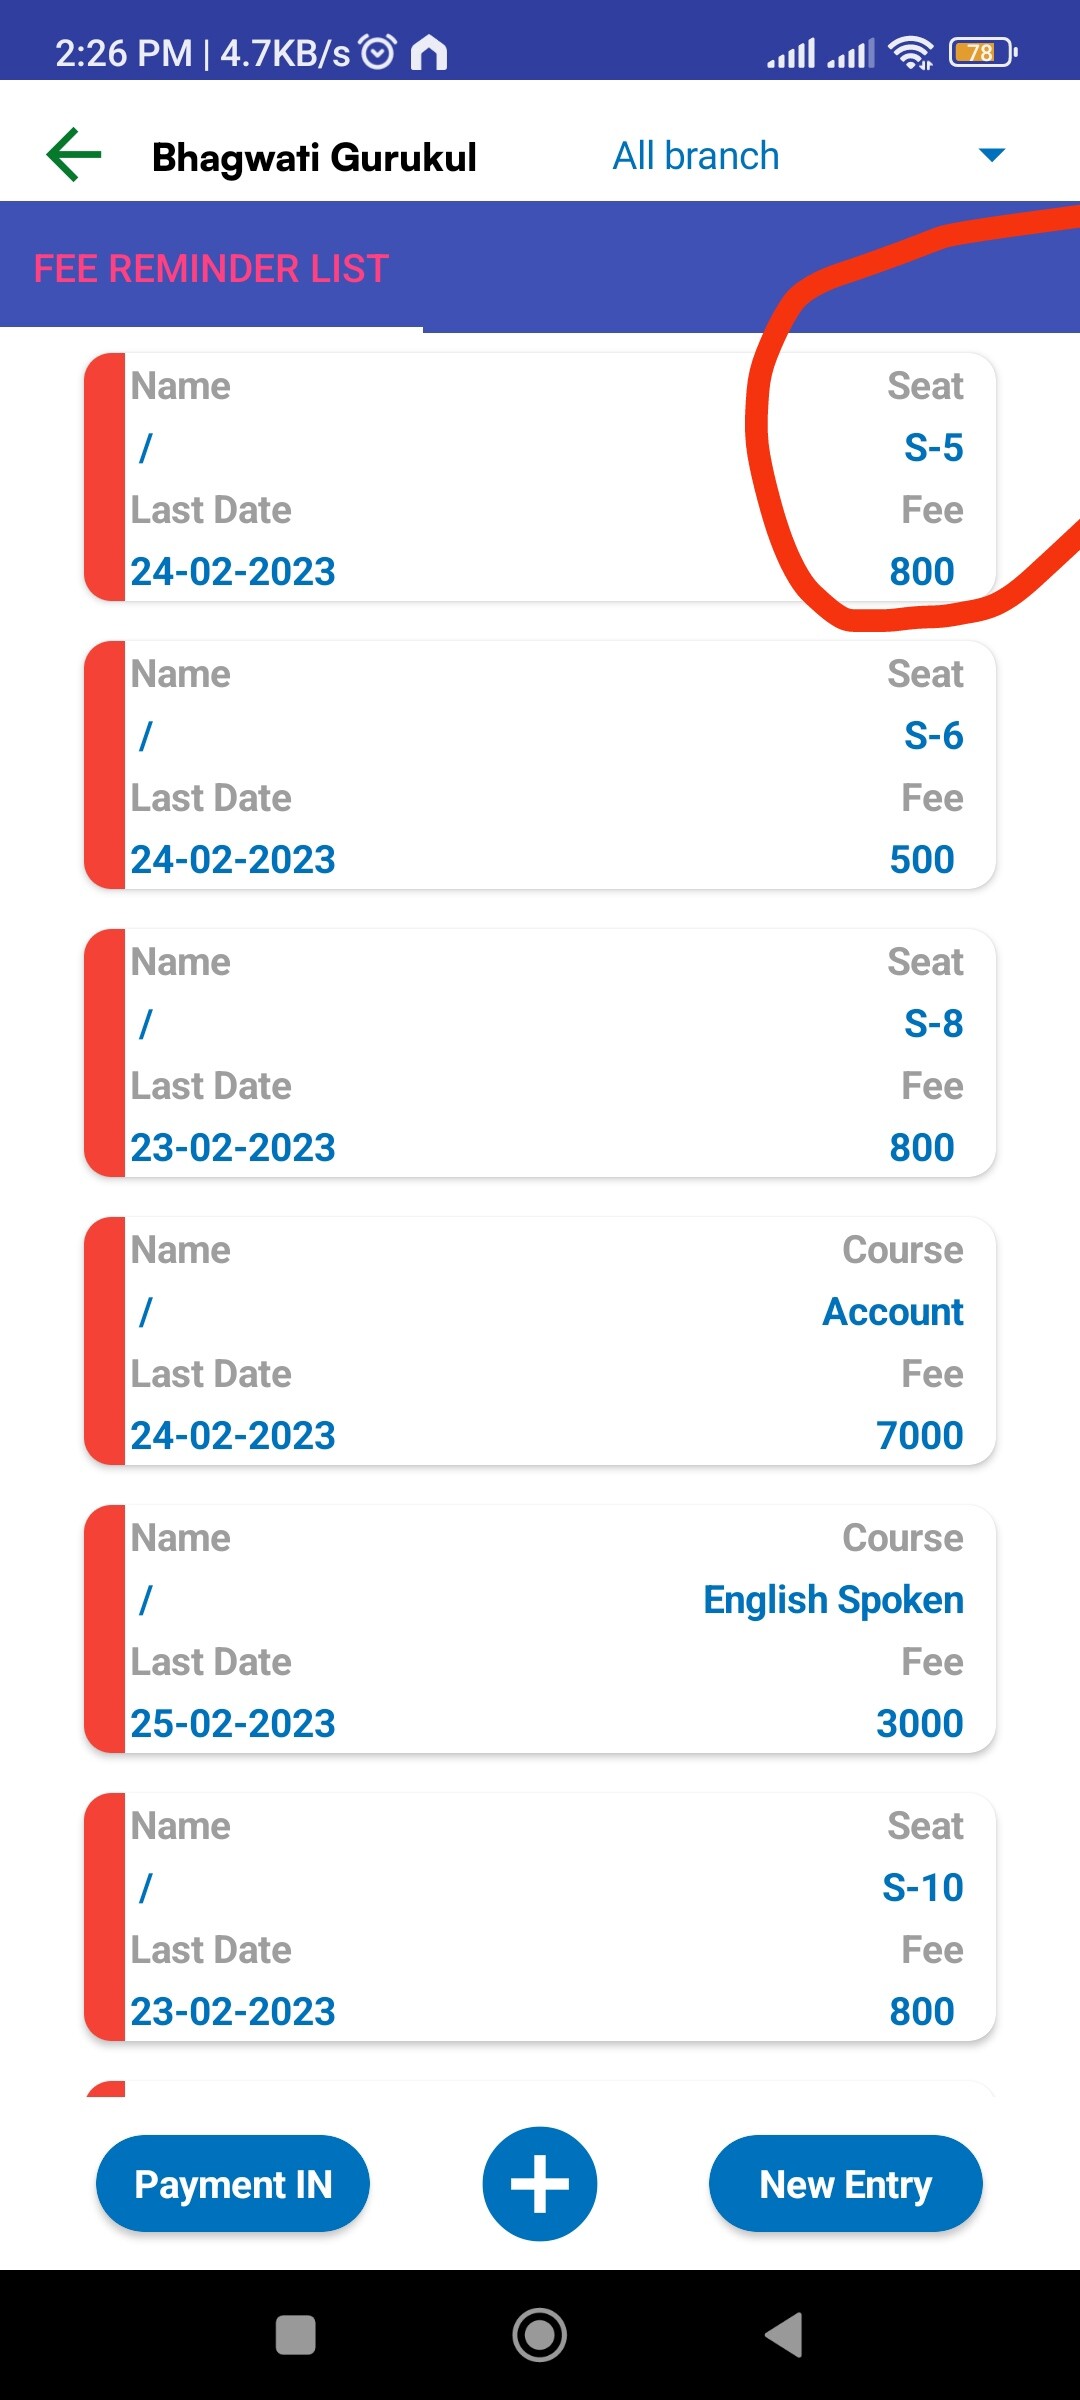The width and height of the screenshot is (1080, 2400).
Task: Click the New Entry button
Action: (x=845, y=2184)
